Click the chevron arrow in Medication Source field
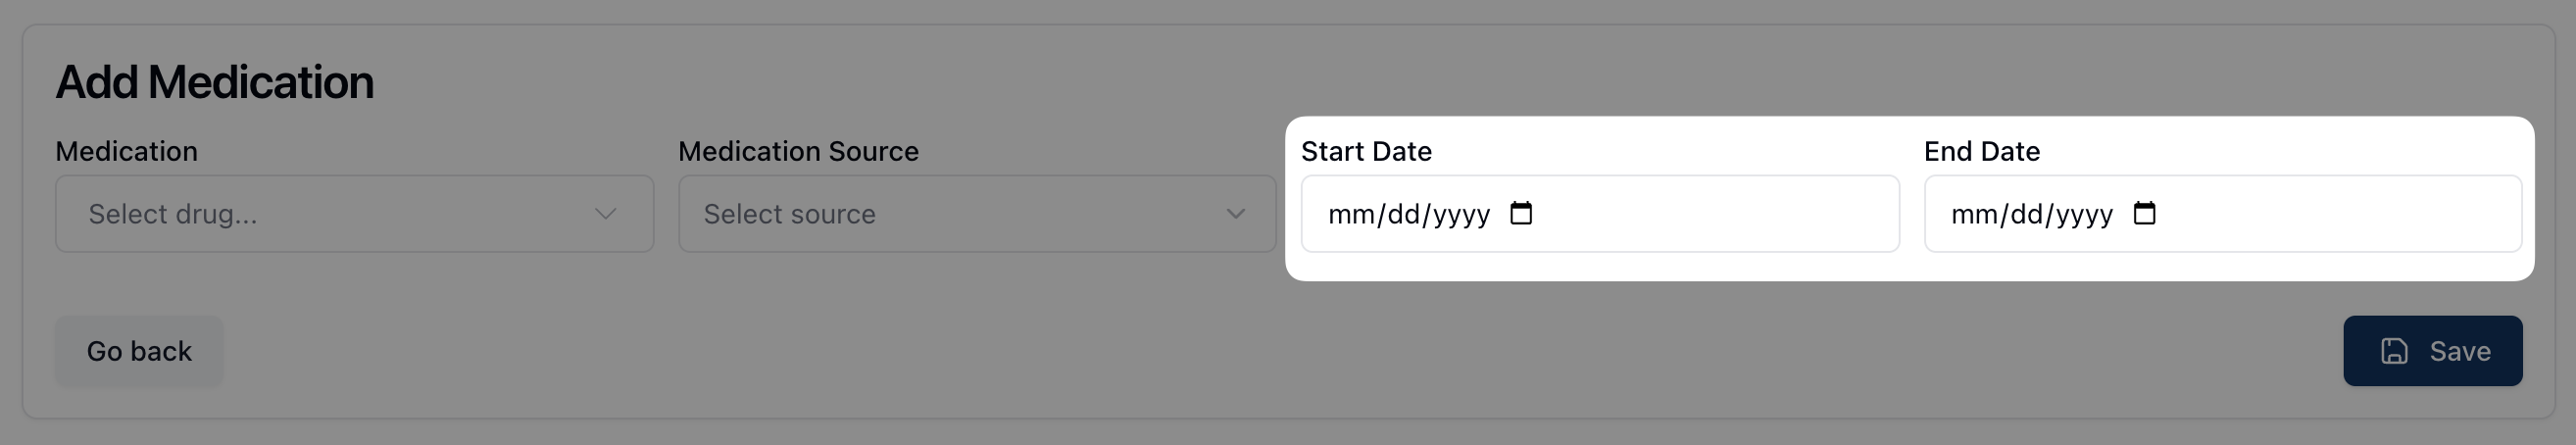The height and width of the screenshot is (445, 2576). (x=1236, y=214)
